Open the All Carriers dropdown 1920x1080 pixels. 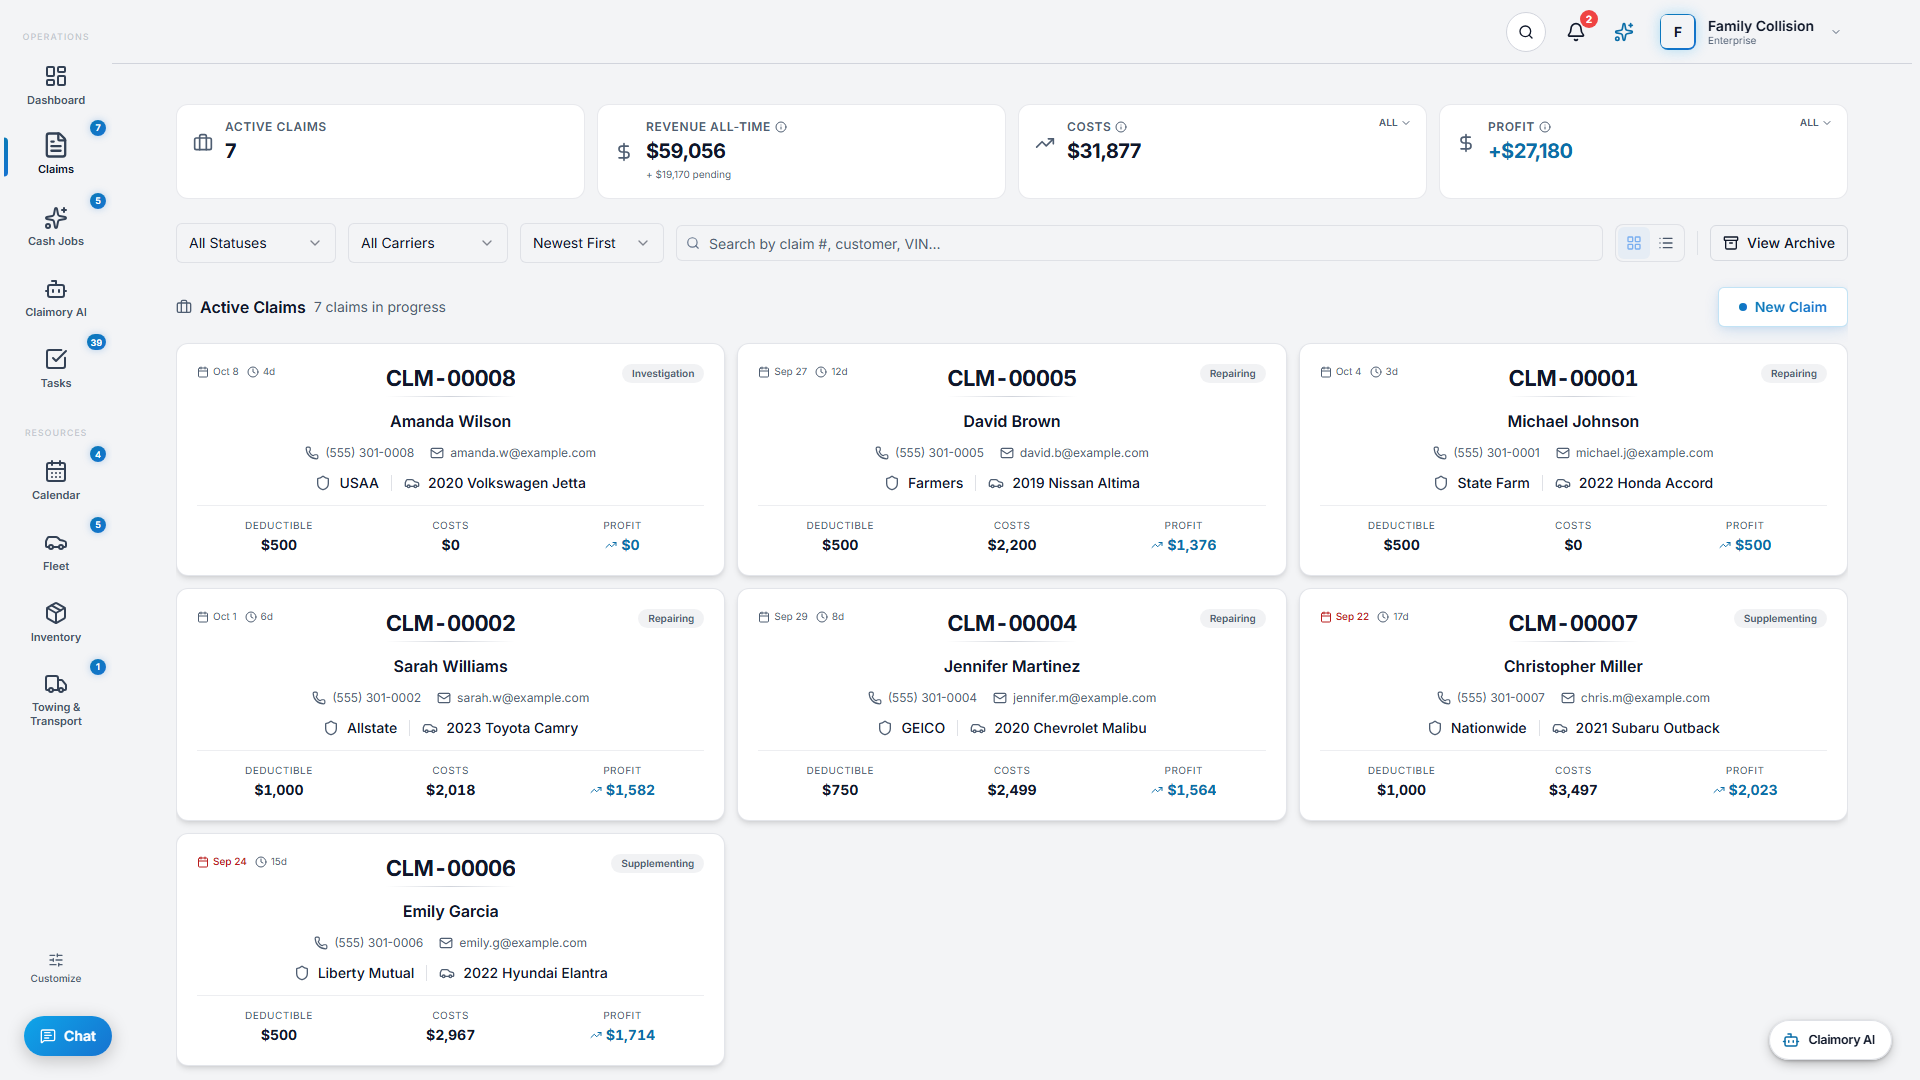[428, 243]
